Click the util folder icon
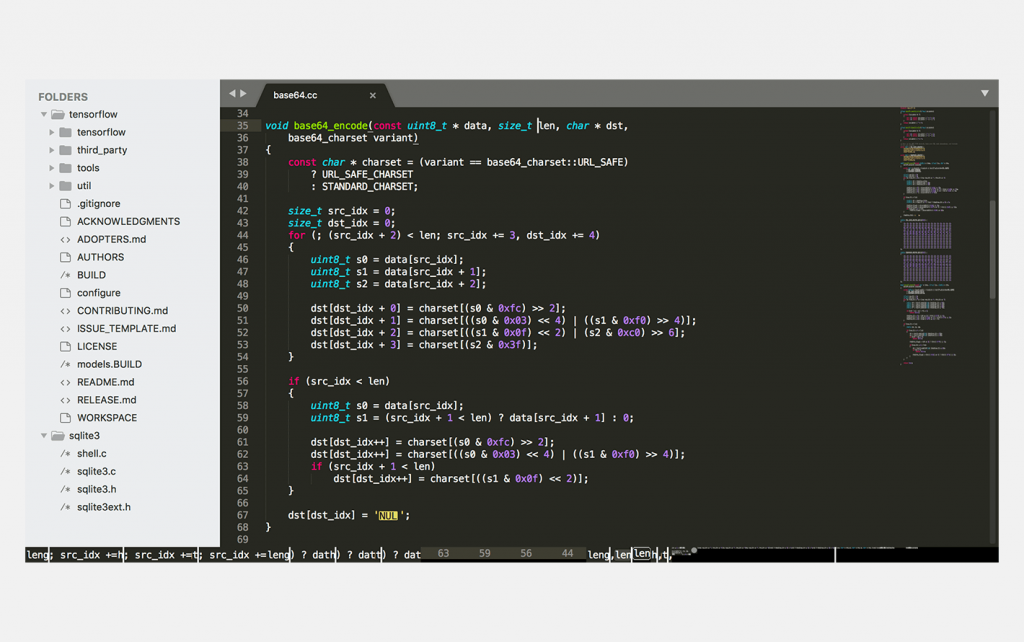Screen dimensions: 1024x642 [x=65, y=185]
